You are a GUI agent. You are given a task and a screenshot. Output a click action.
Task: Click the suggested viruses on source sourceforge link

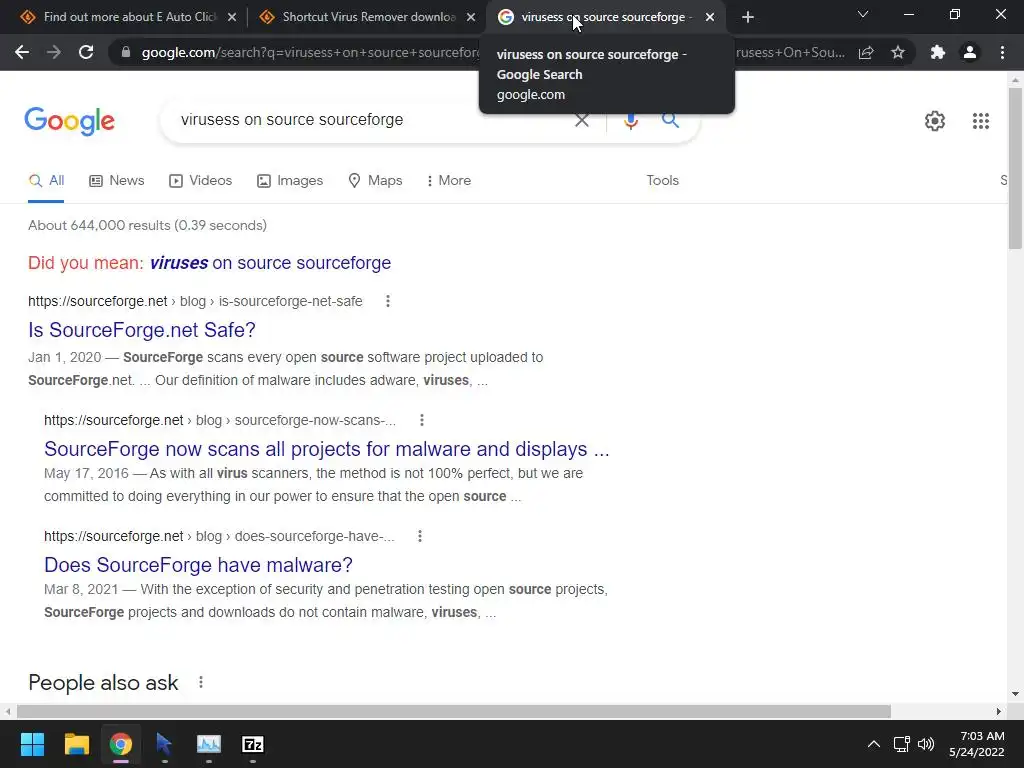coord(270,263)
